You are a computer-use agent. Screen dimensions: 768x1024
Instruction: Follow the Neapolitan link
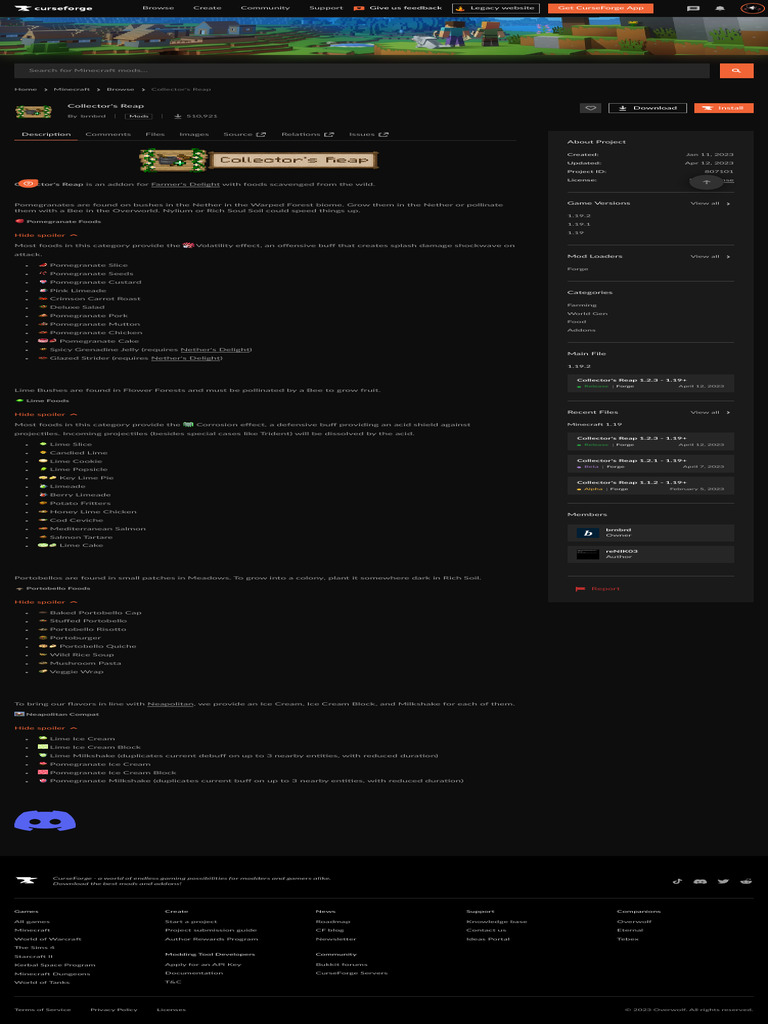pyautogui.click(x=170, y=704)
